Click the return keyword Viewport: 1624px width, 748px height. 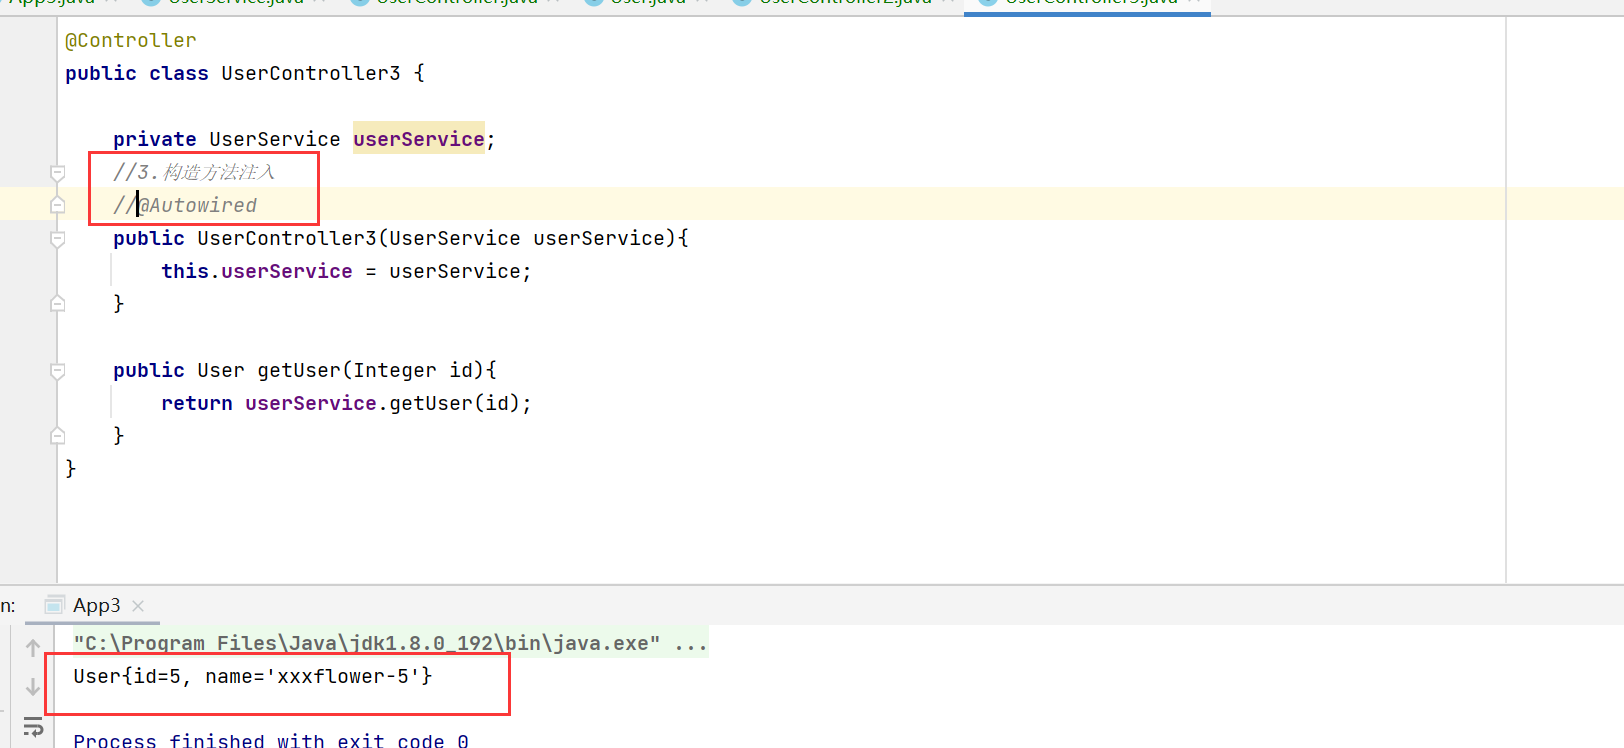pos(197,403)
